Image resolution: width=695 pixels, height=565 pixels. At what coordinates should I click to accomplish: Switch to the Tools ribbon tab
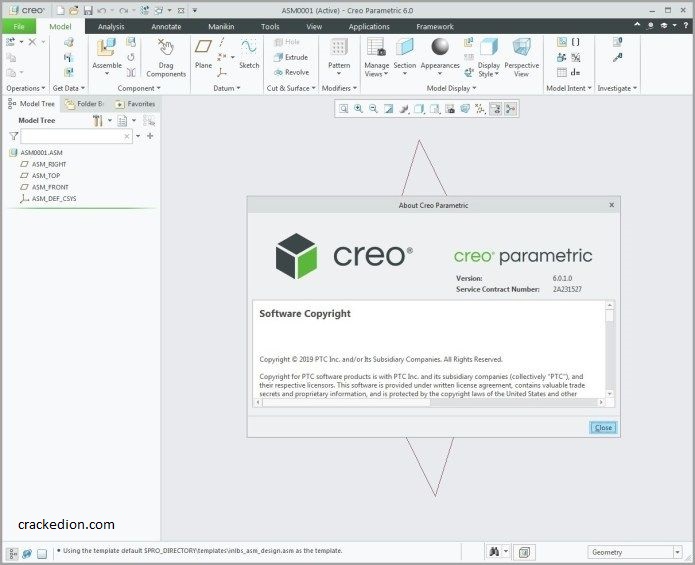(x=270, y=27)
